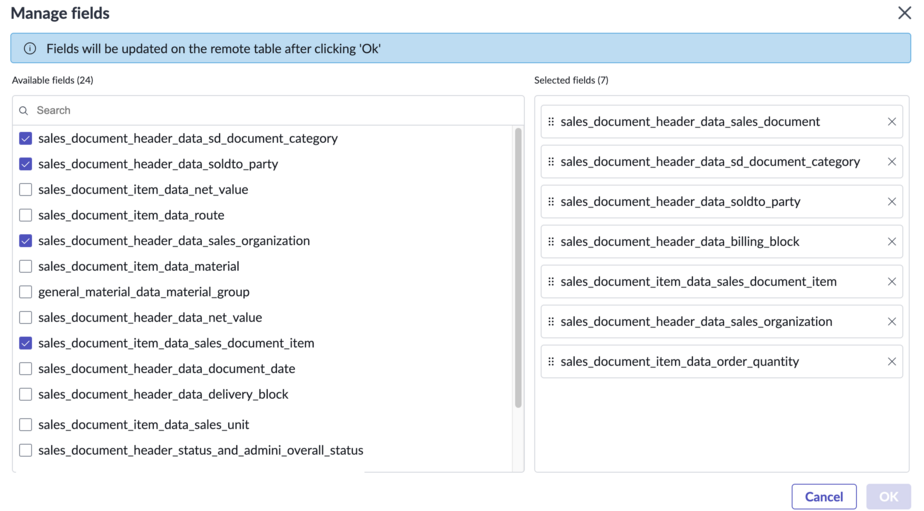Select sales_document_item_data_route checkbox
Viewport: 924px width, 511px height.
click(25, 215)
